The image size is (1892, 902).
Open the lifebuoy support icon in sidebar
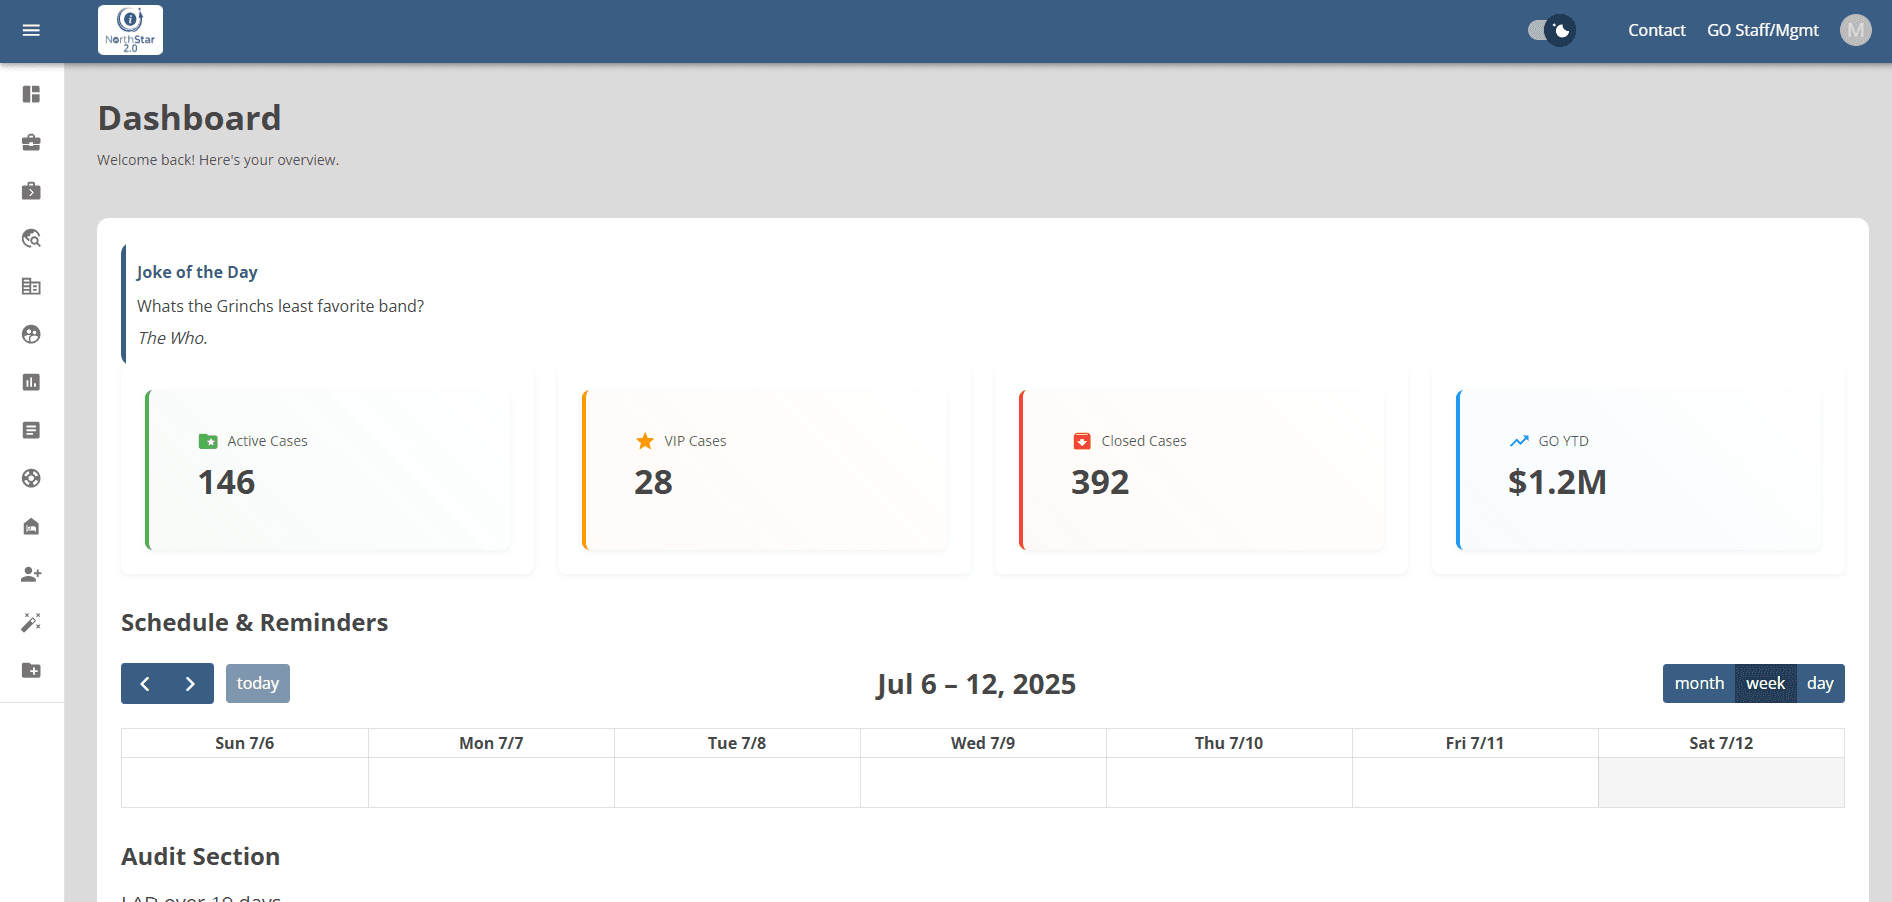point(31,478)
